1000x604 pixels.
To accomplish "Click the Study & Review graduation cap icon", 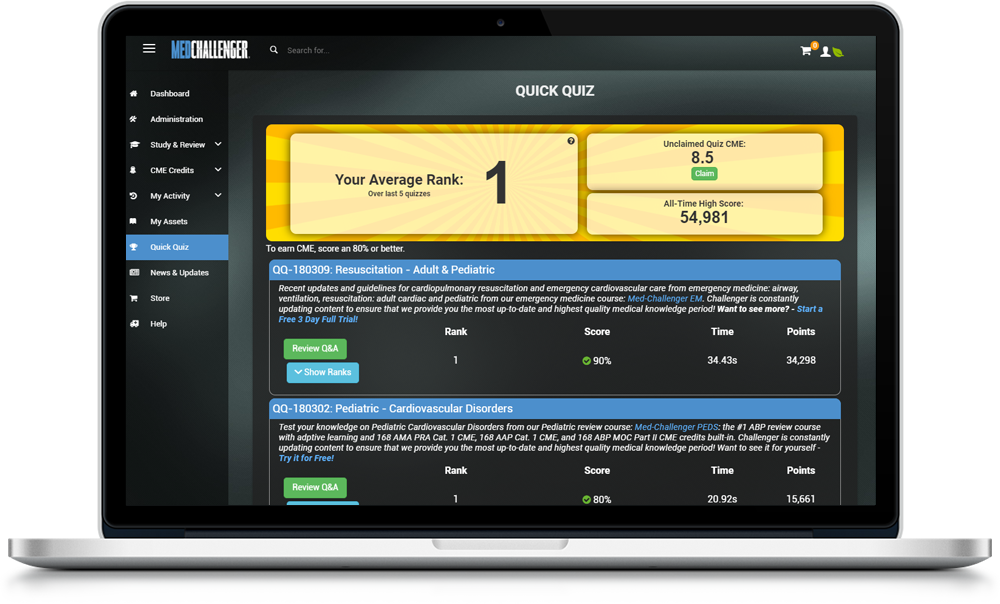I will pos(134,145).
